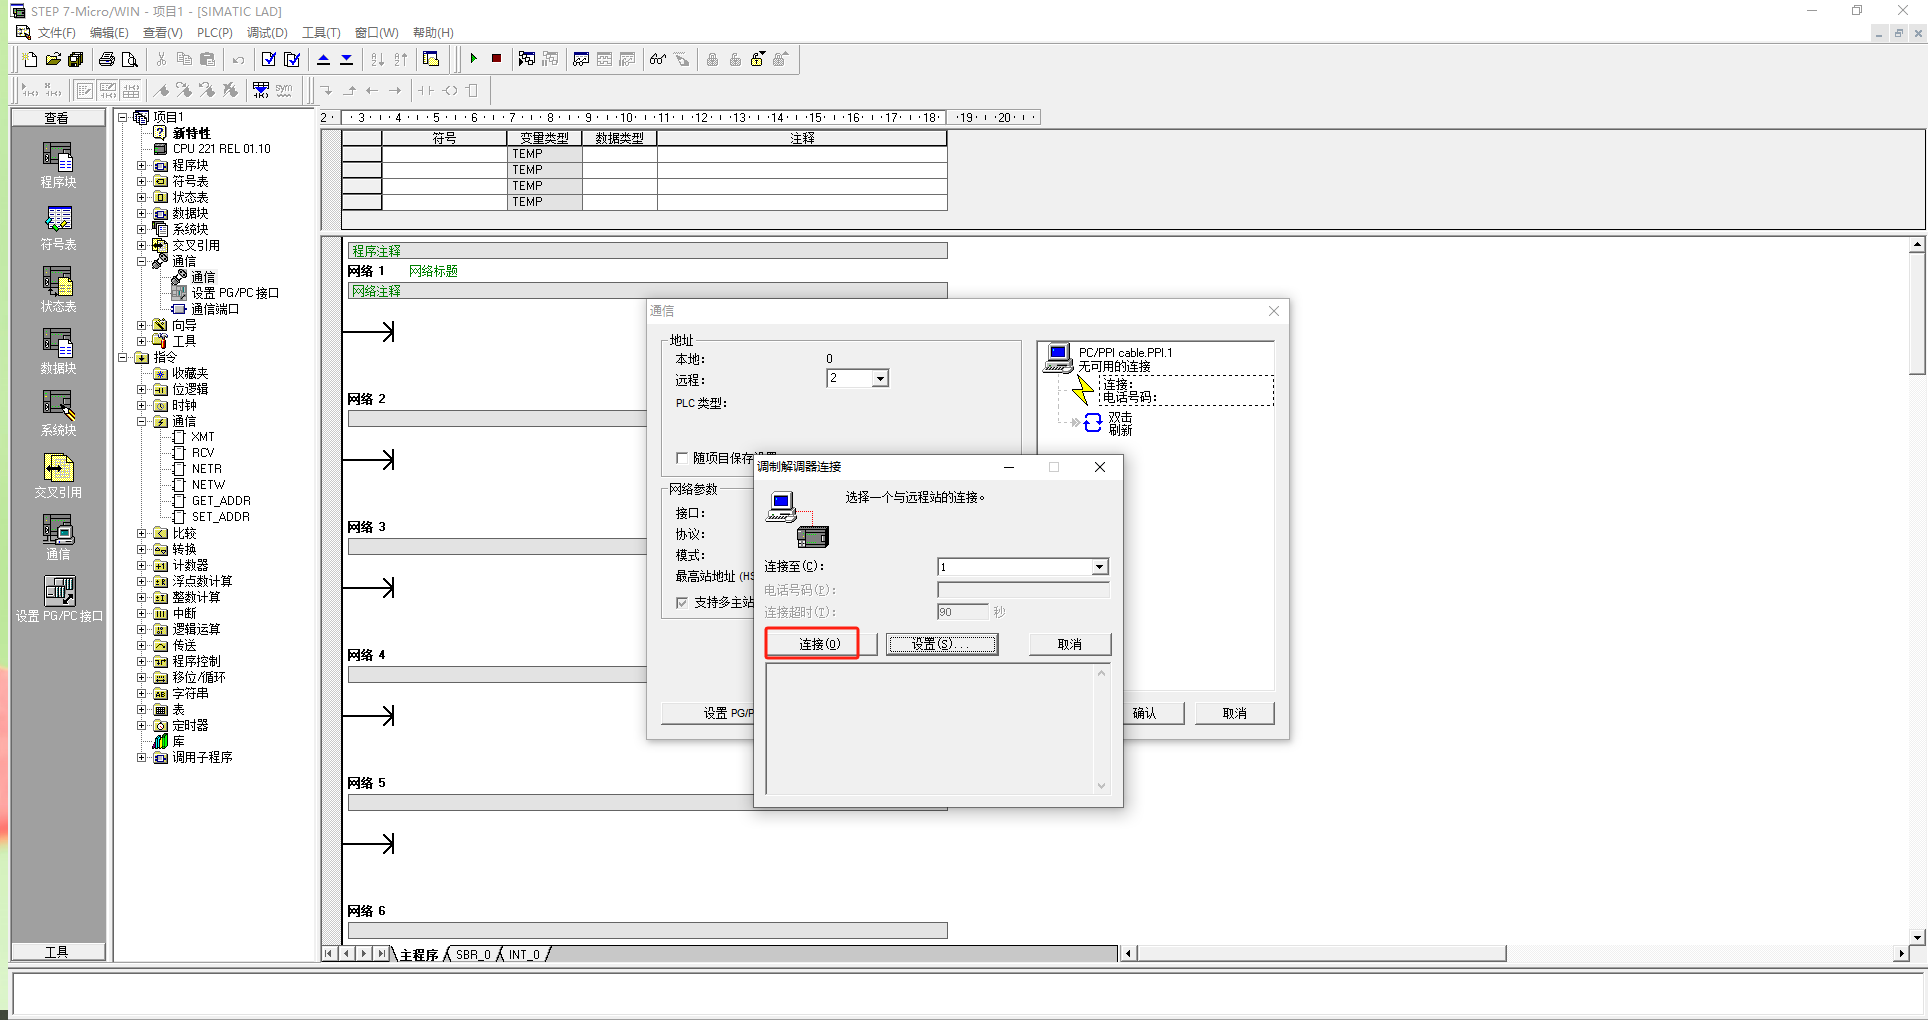The width and height of the screenshot is (1928, 1020).
Task: Toggle 支持多主站 checkbox
Action: click(x=682, y=603)
